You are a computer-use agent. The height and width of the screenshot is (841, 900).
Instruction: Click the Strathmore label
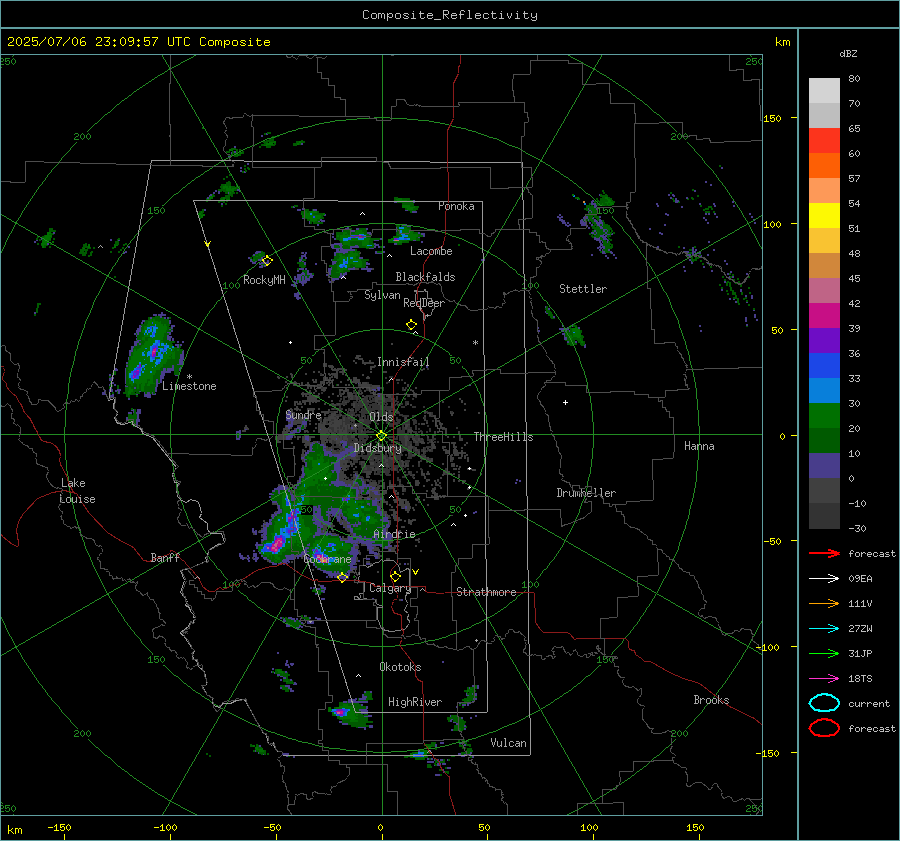pos(486,592)
